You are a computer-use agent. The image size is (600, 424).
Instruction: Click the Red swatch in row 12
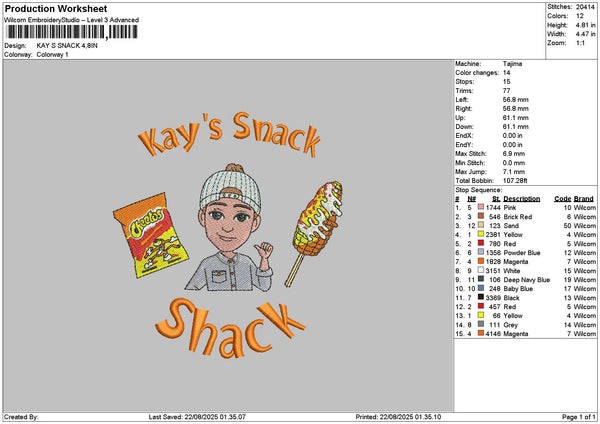click(x=481, y=306)
